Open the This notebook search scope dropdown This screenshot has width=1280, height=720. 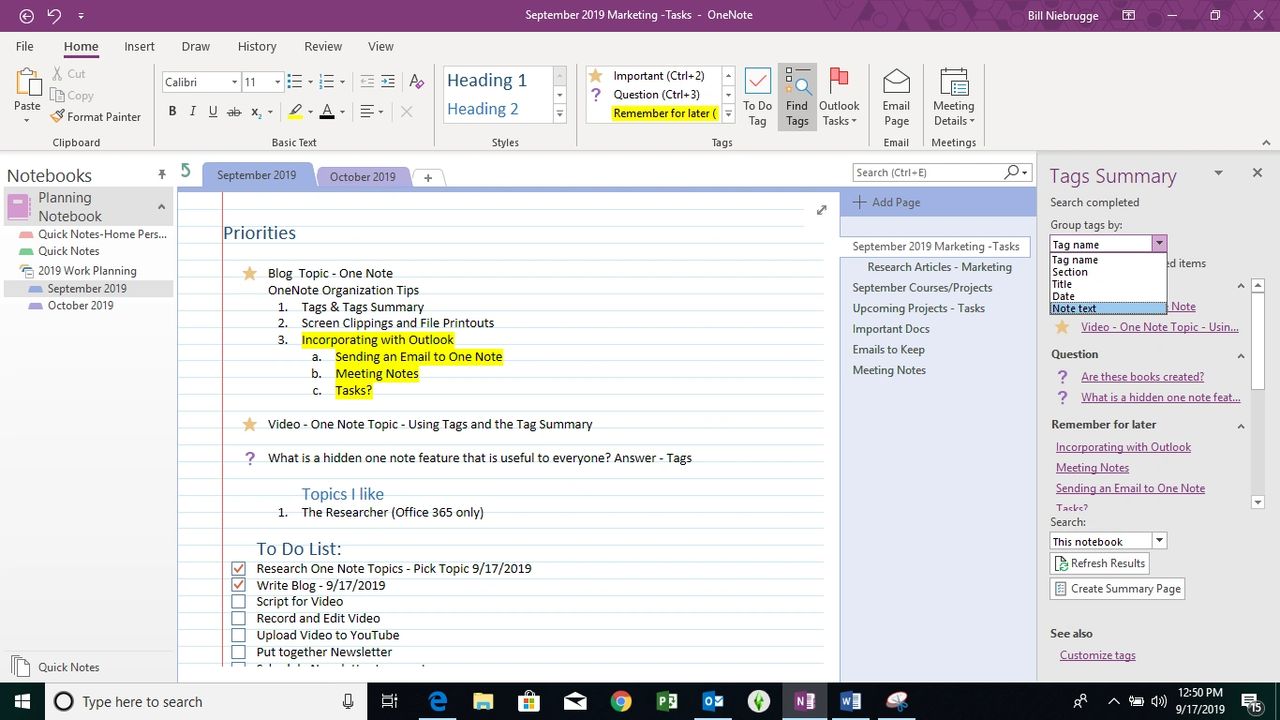point(1159,541)
